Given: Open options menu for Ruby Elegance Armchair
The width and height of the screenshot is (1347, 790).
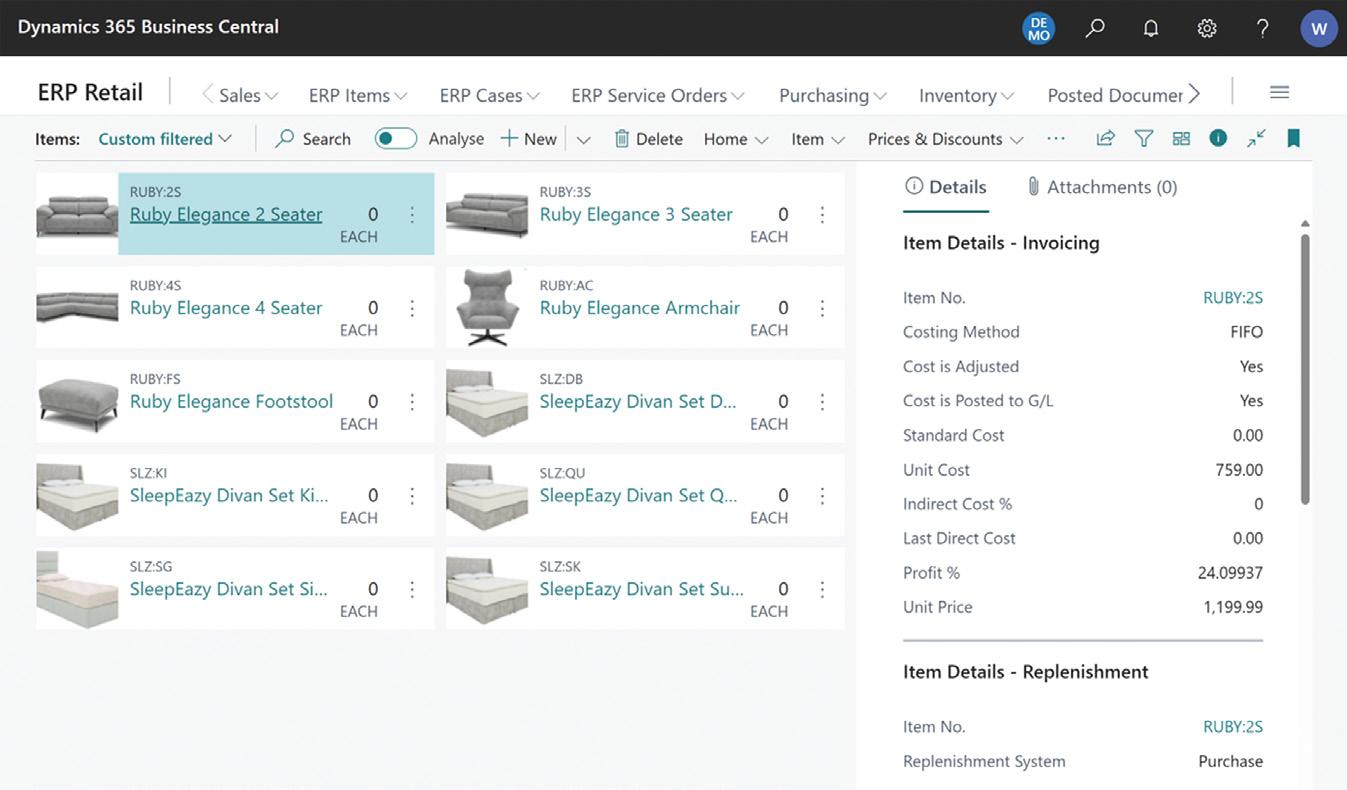Looking at the screenshot, I should tap(822, 308).
